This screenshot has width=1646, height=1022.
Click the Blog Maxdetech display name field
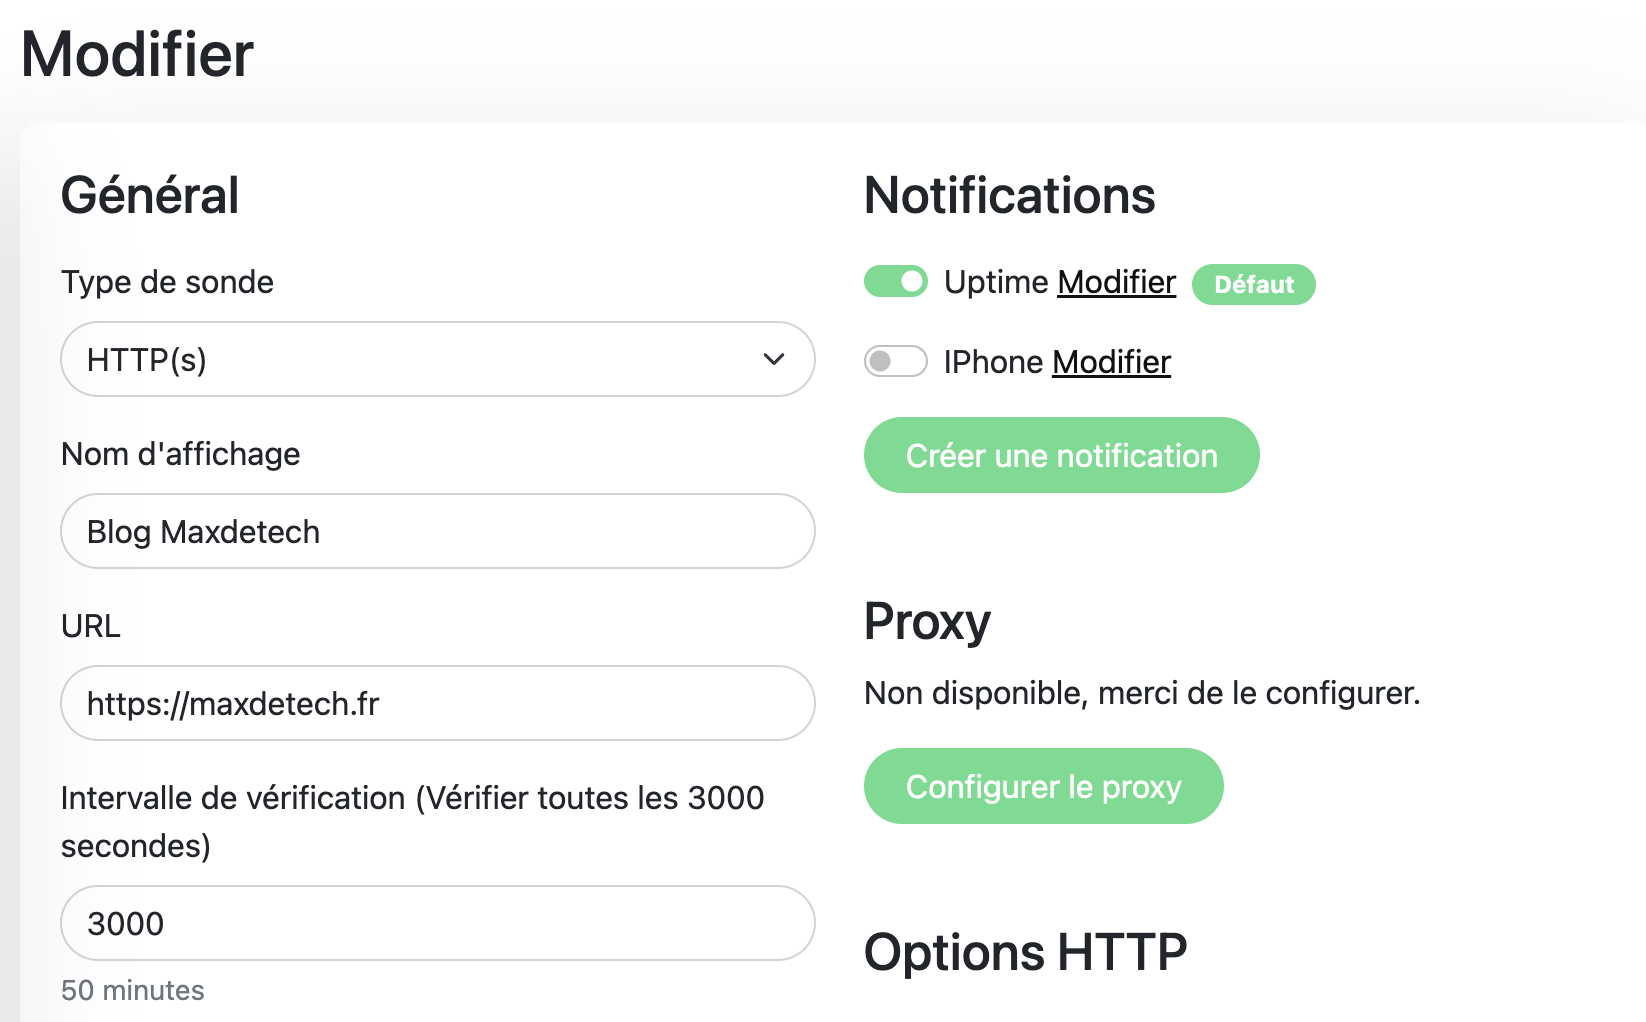[x=437, y=531]
